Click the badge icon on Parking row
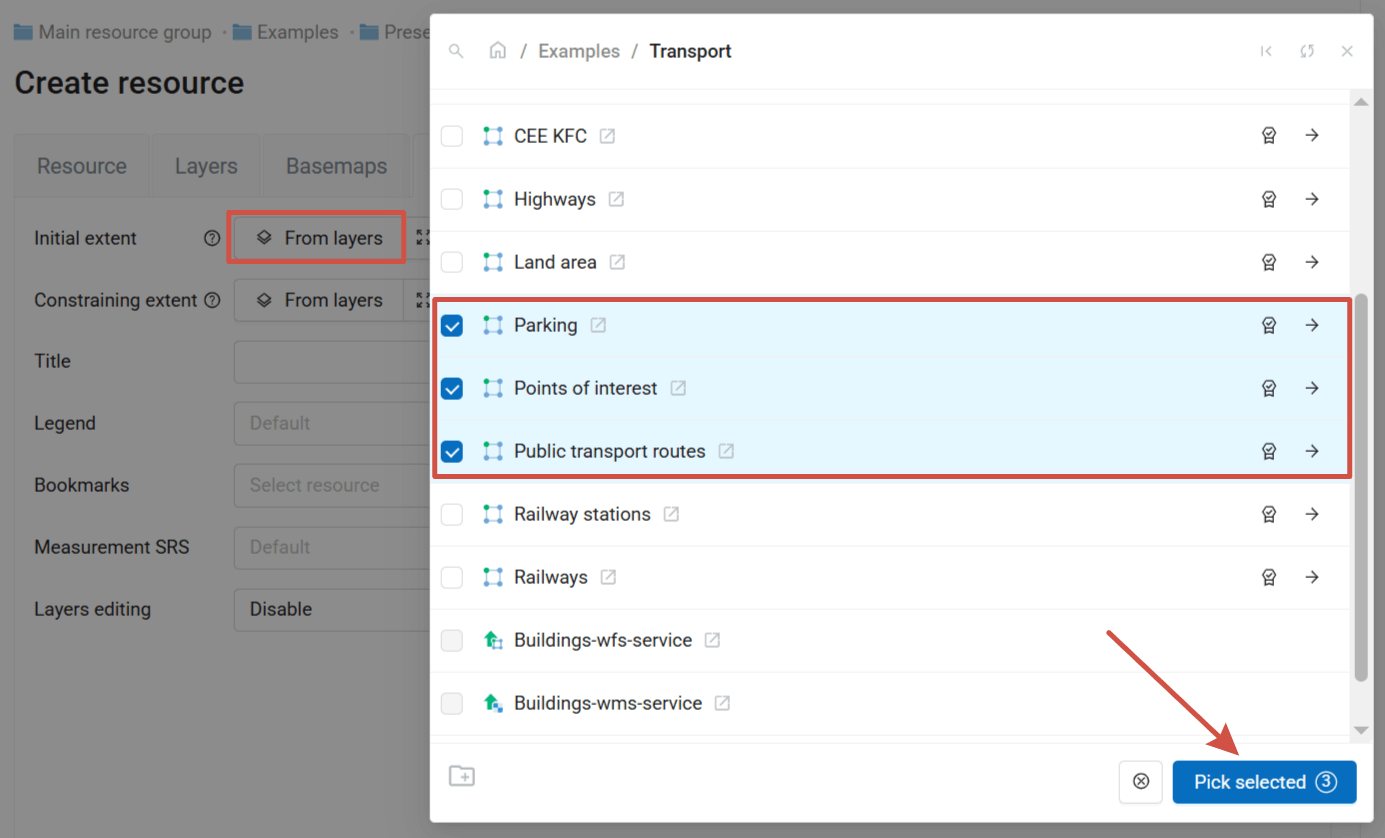Screen dimensions: 1385x838 1268,325
